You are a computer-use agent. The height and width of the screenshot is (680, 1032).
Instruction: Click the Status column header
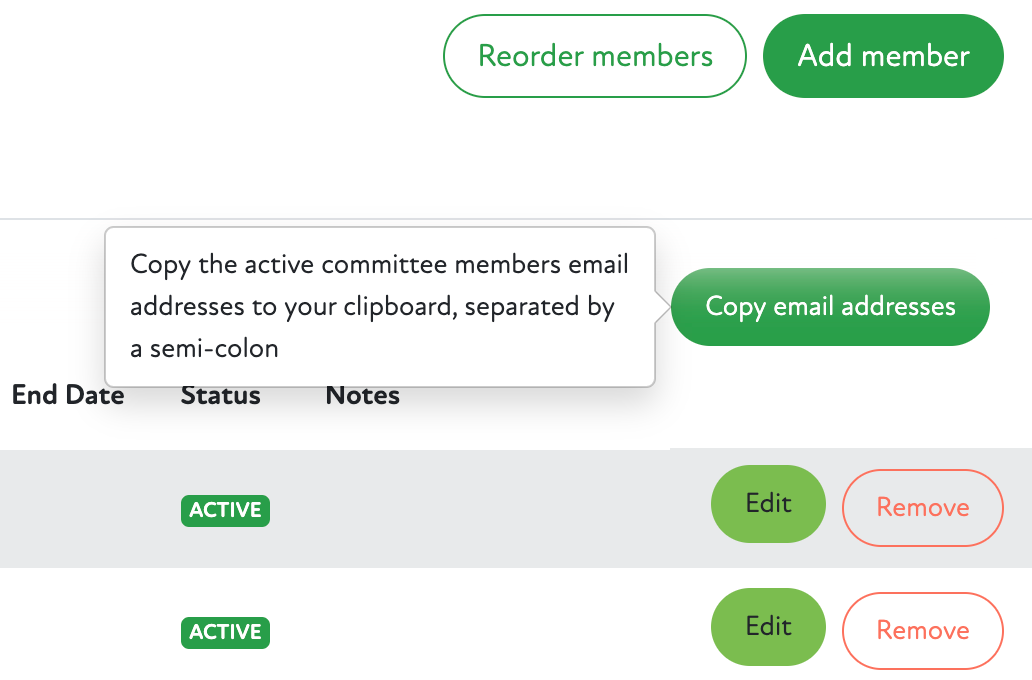(x=220, y=395)
